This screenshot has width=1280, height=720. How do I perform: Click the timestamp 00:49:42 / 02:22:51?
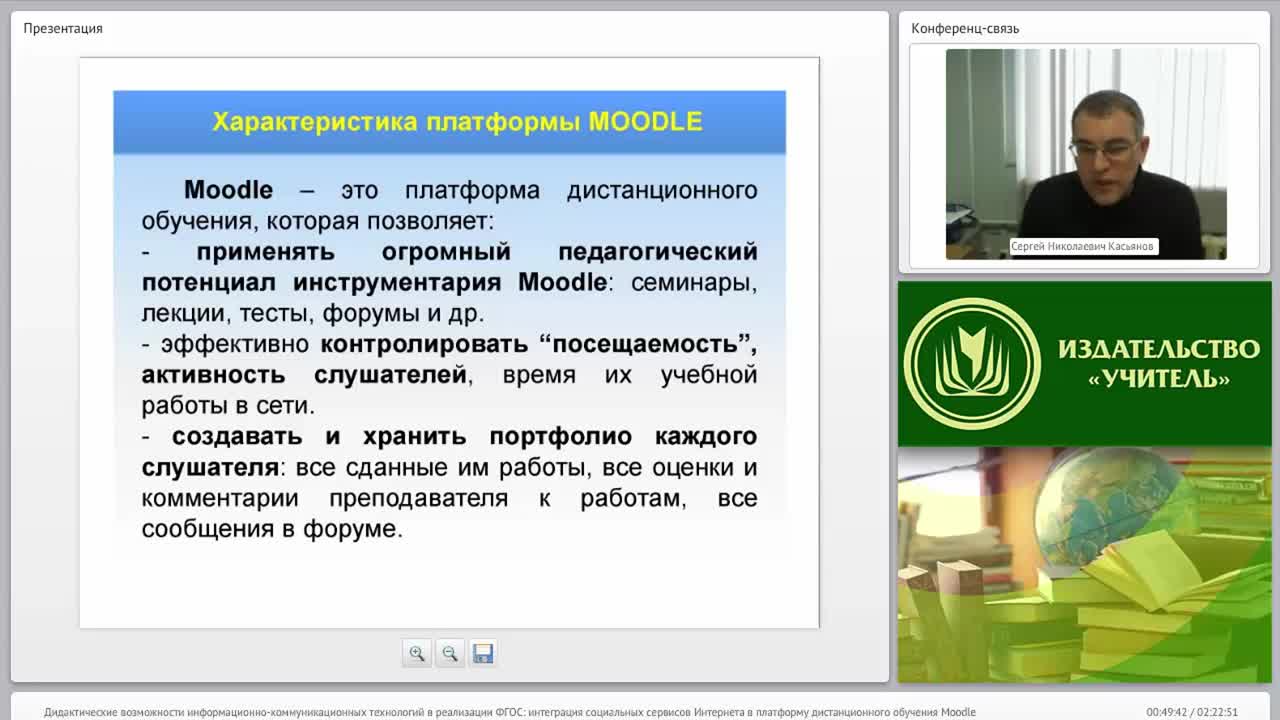tap(1192, 712)
